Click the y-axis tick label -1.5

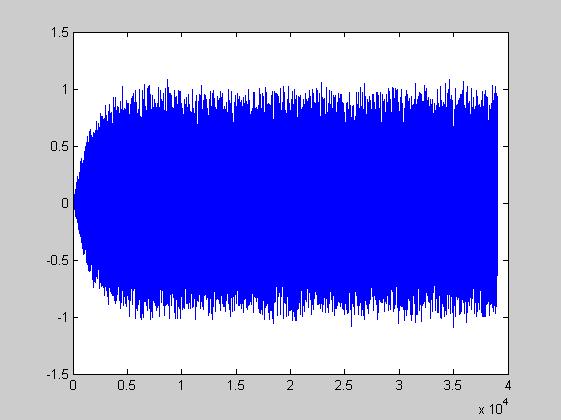tap(58, 375)
